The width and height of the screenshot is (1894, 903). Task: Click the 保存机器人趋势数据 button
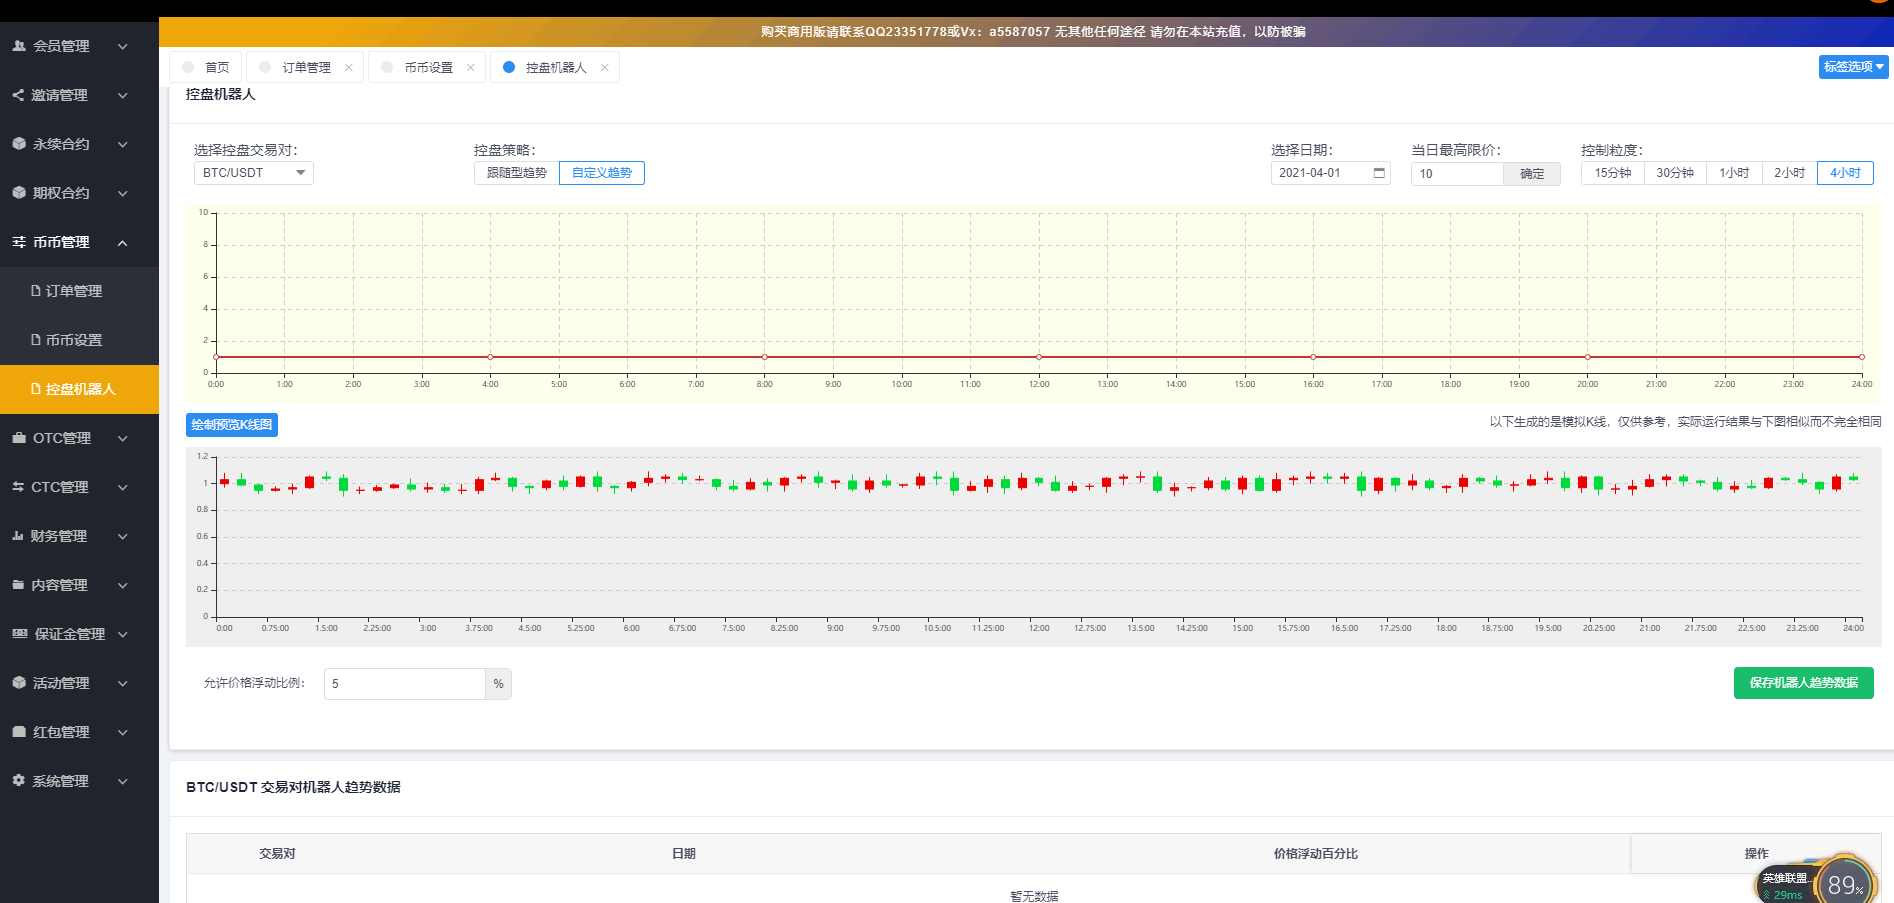click(x=1802, y=683)
